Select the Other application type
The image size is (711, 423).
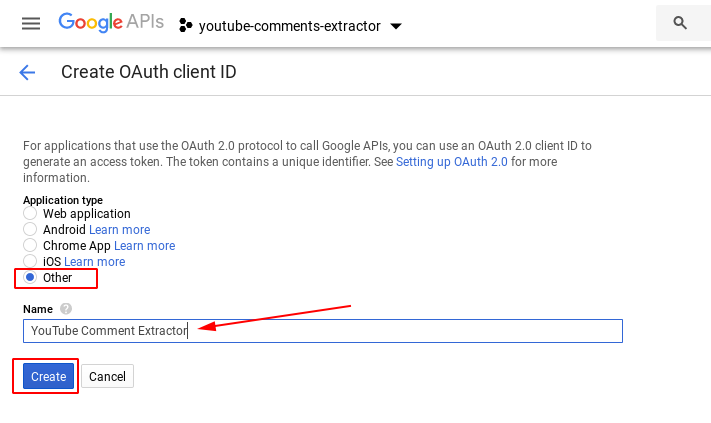(x=30, y=278)
